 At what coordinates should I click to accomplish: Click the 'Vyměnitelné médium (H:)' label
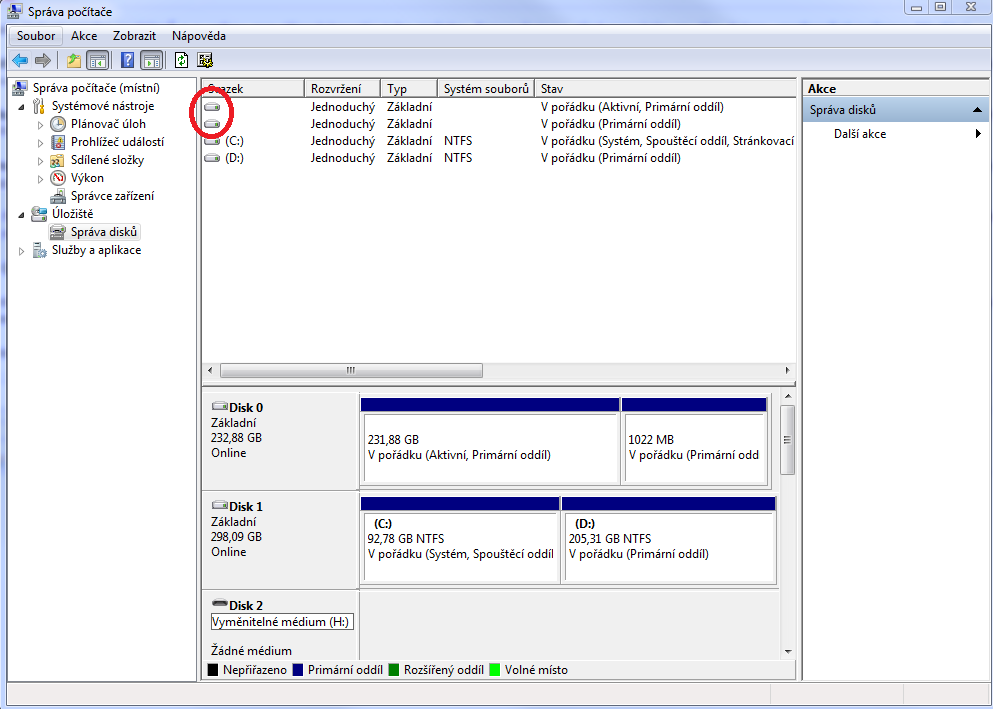click(282, 622)
